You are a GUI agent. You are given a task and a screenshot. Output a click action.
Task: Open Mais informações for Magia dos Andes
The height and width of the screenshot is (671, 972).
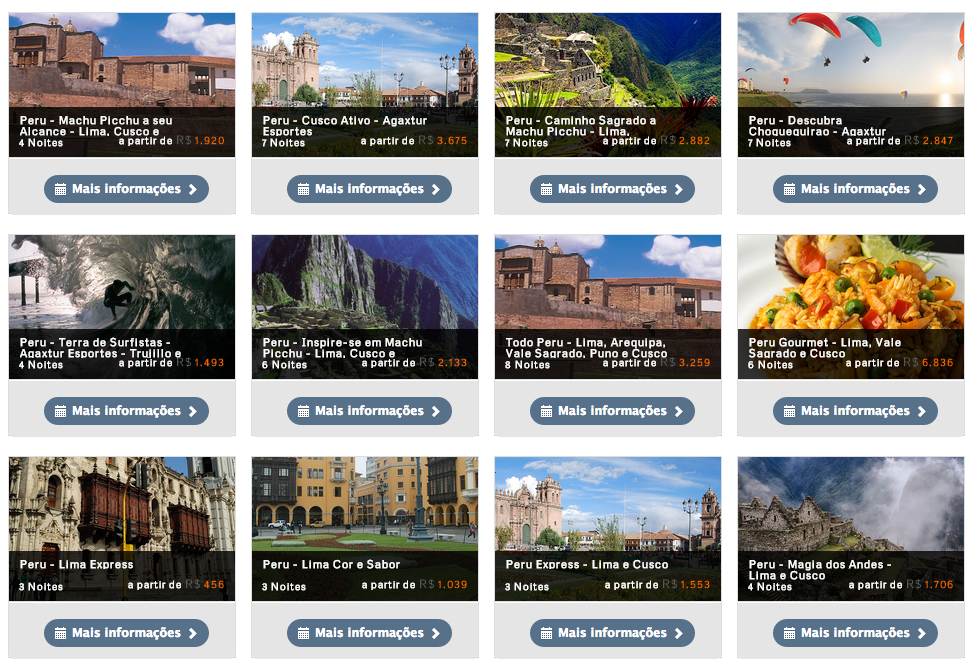855,633
